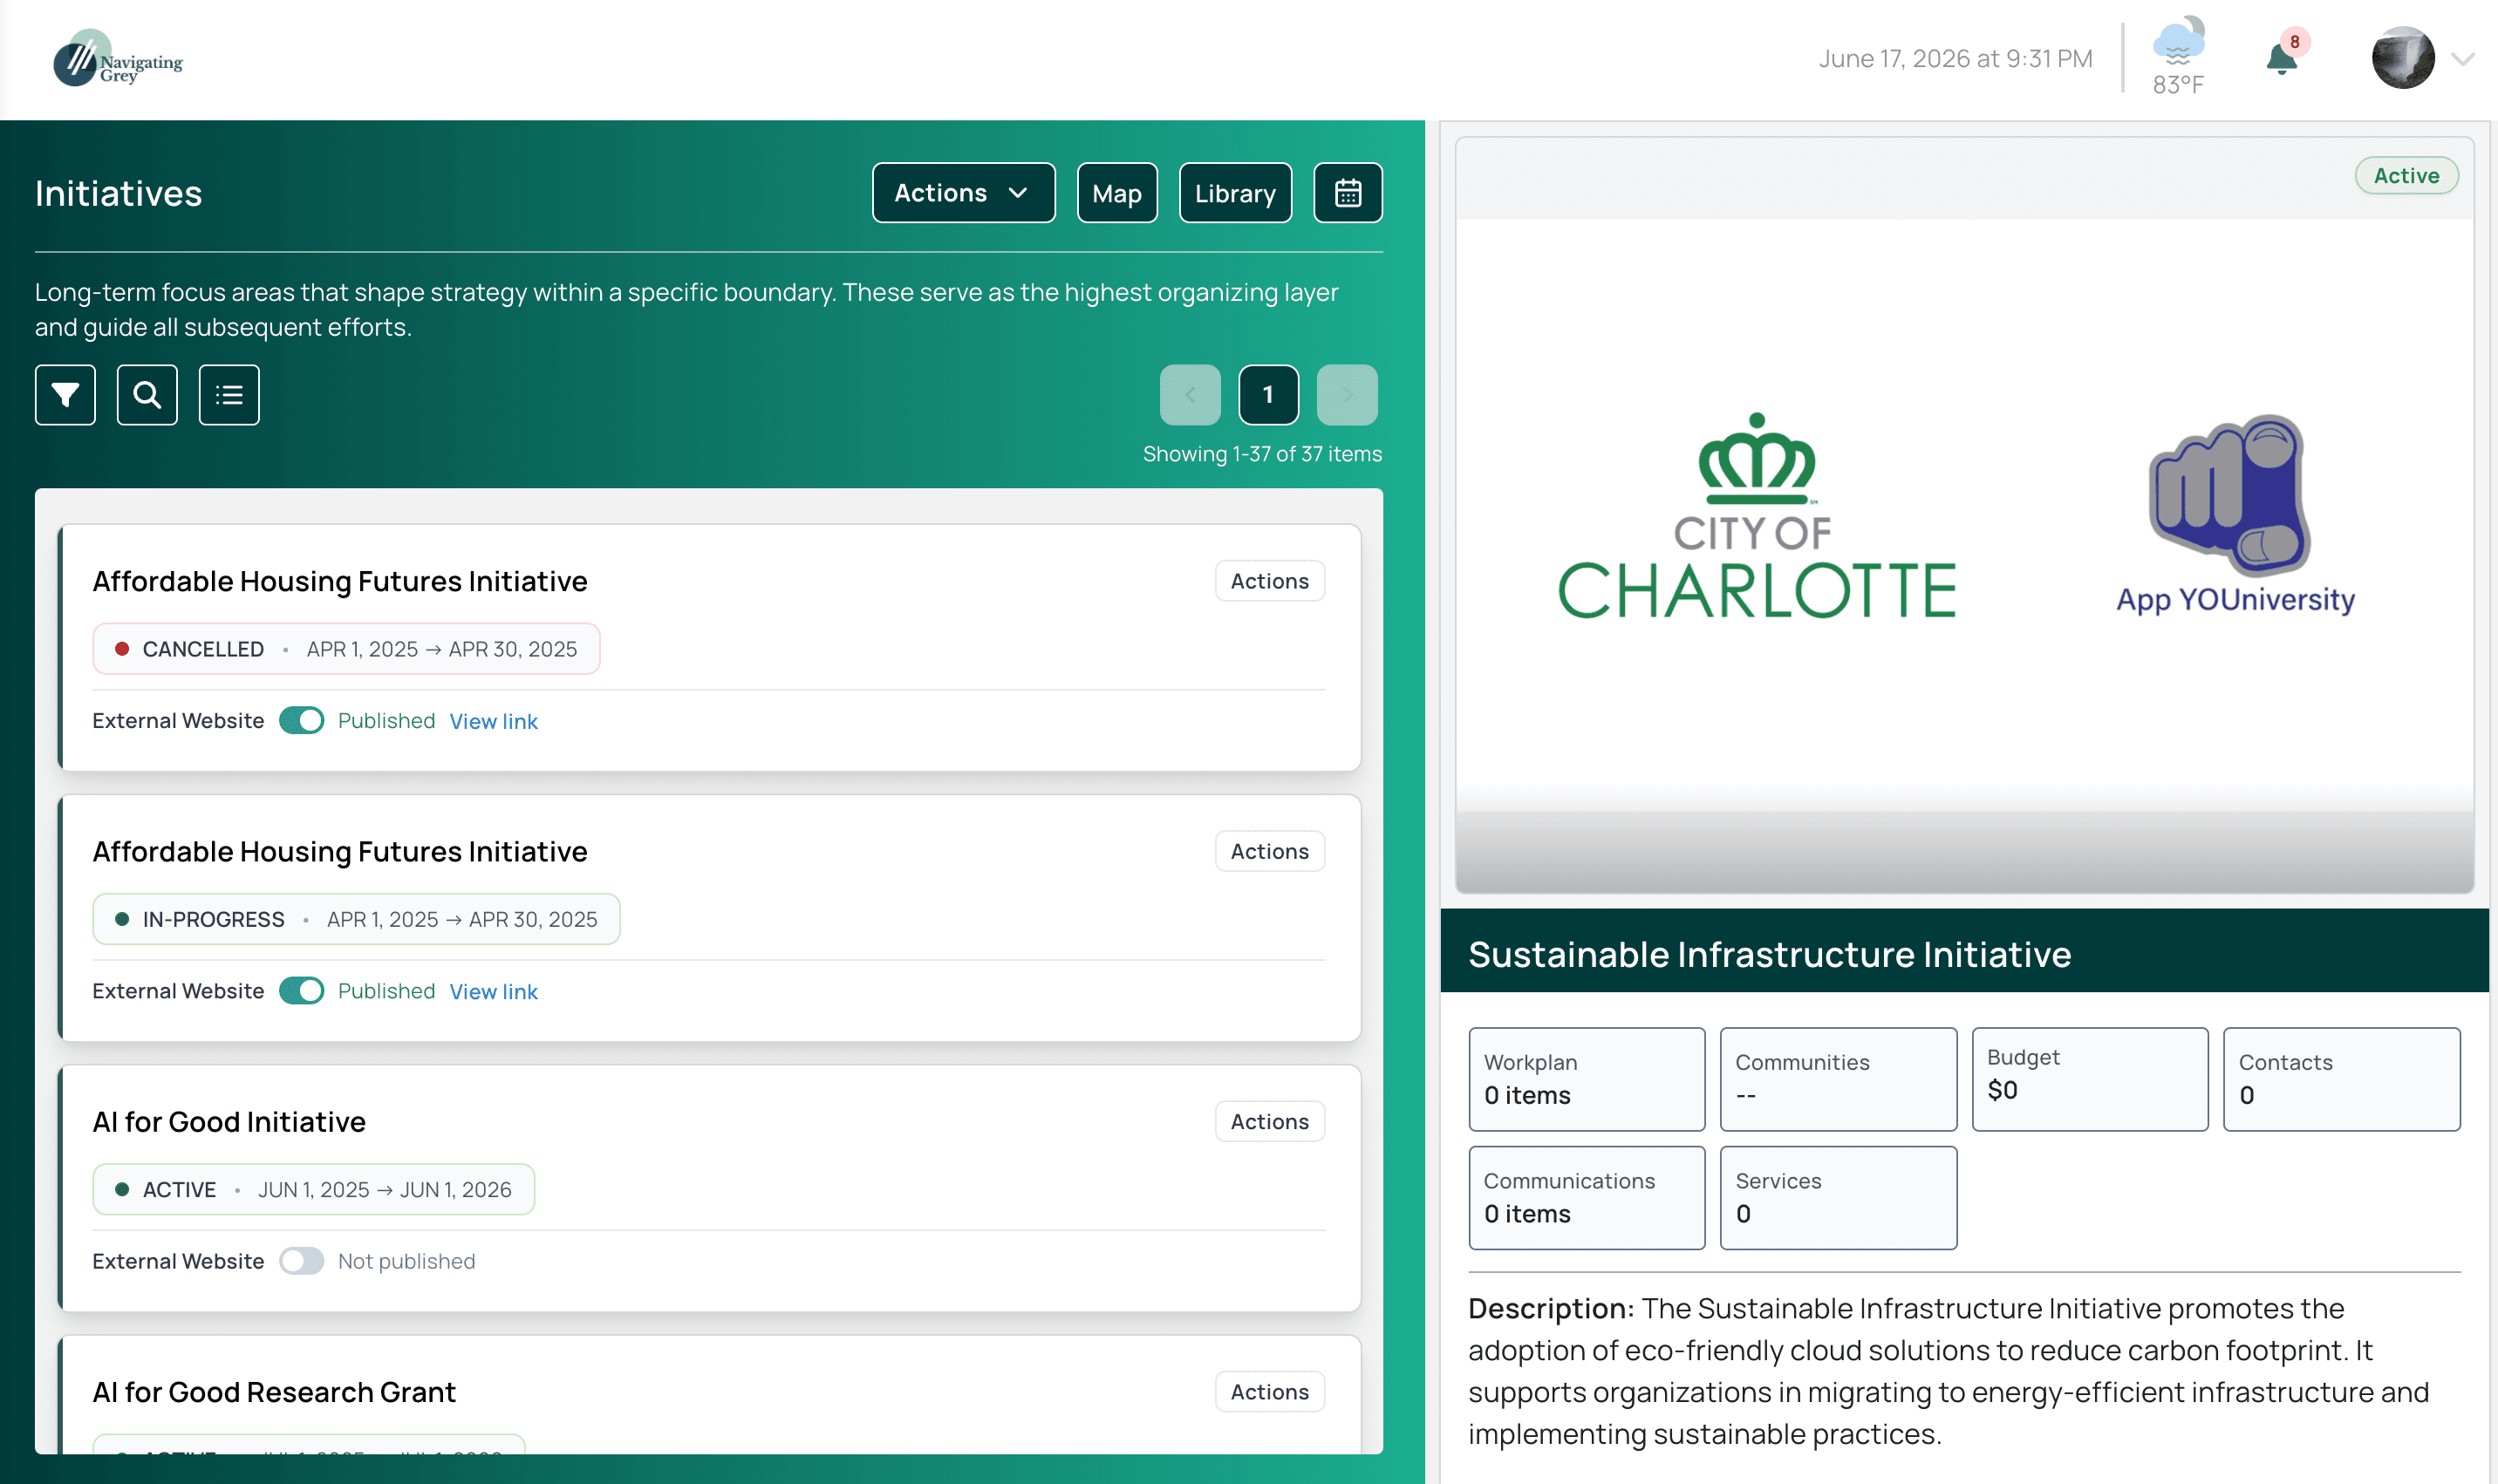
Task: Open the Services tile
Action: [1838, 1197]
